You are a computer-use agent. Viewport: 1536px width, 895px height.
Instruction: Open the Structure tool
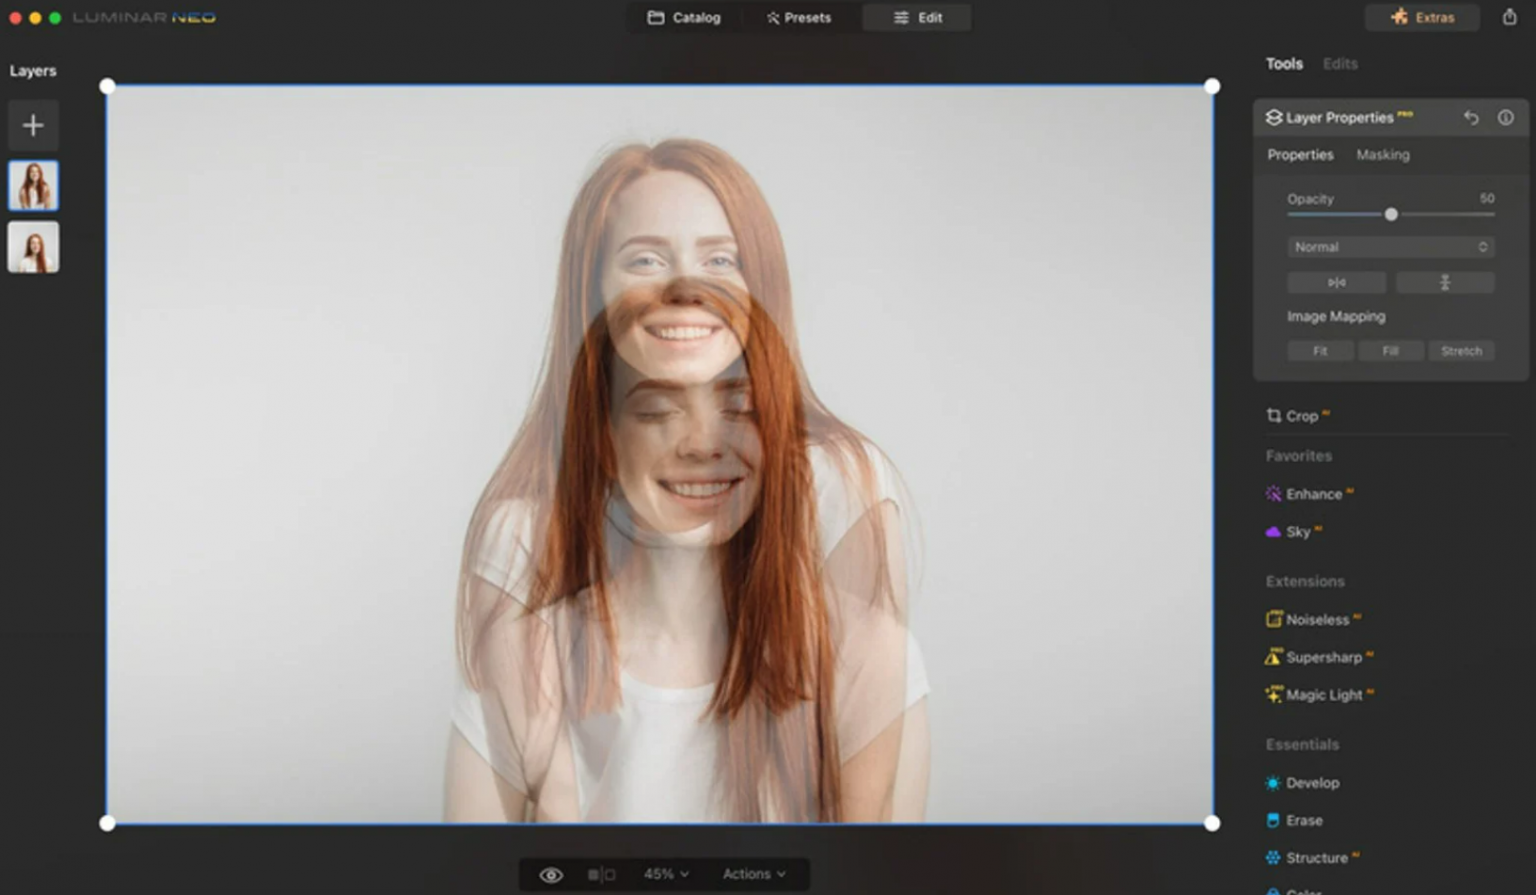coord(1313,858)
